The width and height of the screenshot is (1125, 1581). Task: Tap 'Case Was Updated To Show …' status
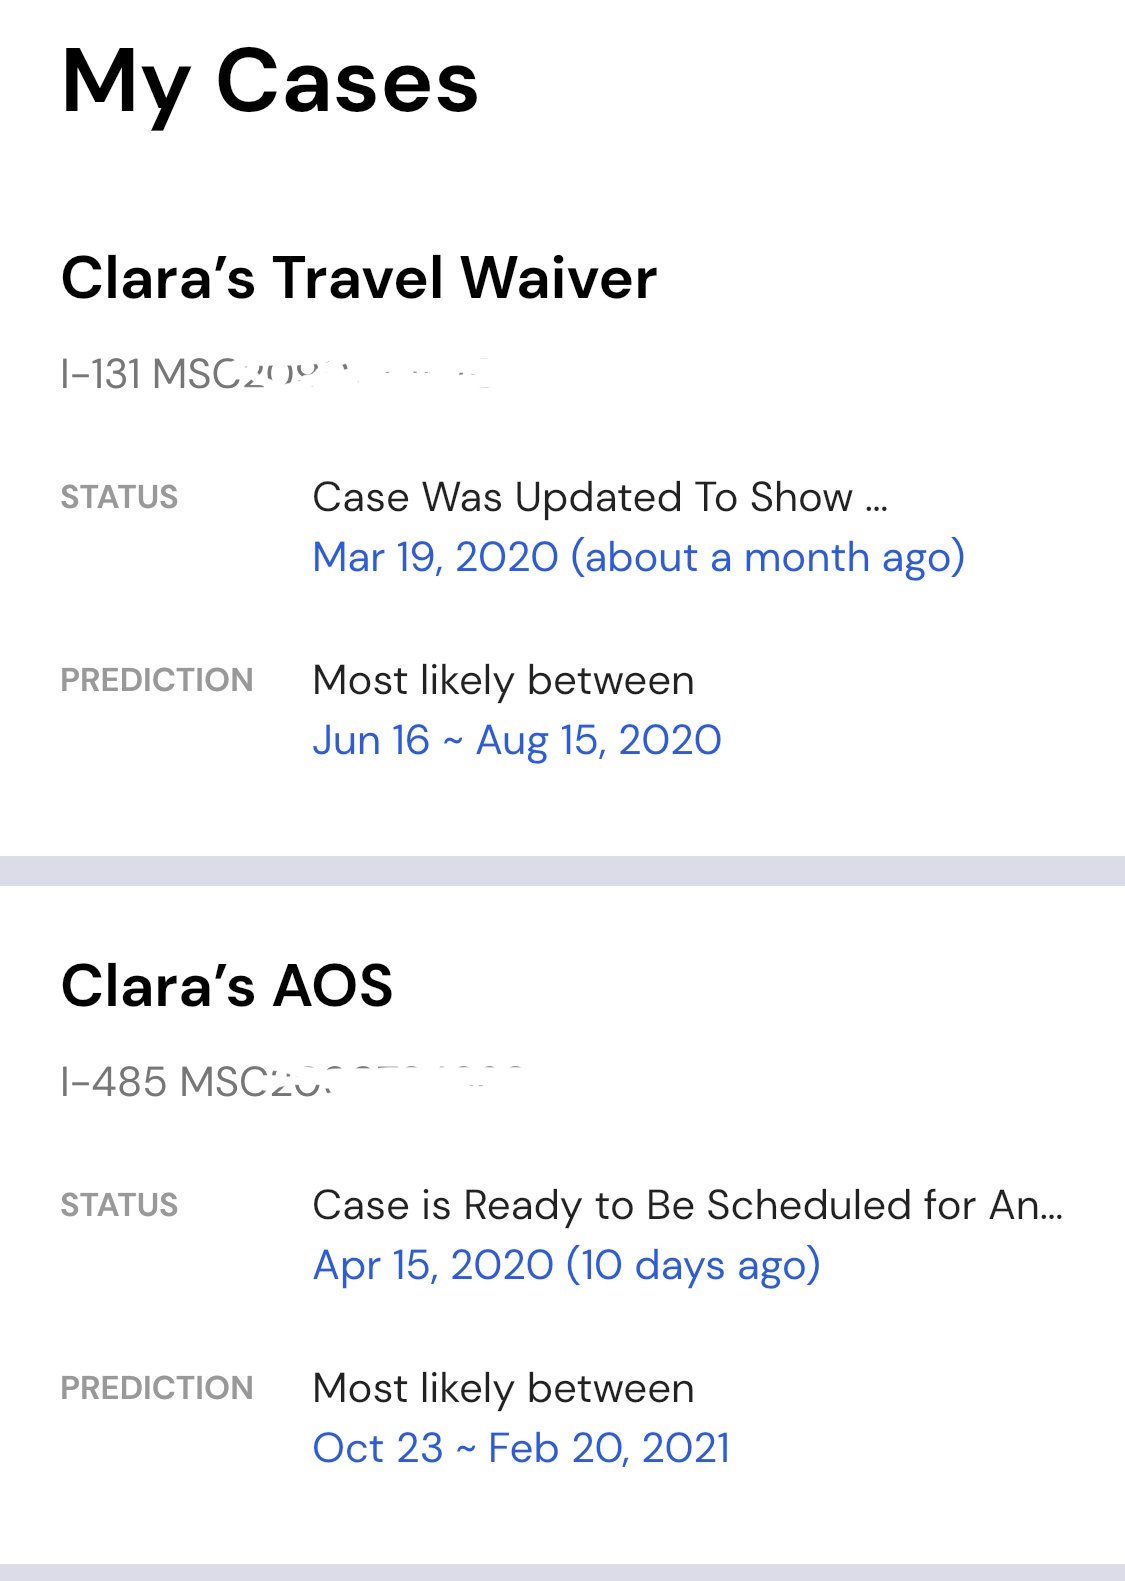pyautogui.click(x=600, y=497)
